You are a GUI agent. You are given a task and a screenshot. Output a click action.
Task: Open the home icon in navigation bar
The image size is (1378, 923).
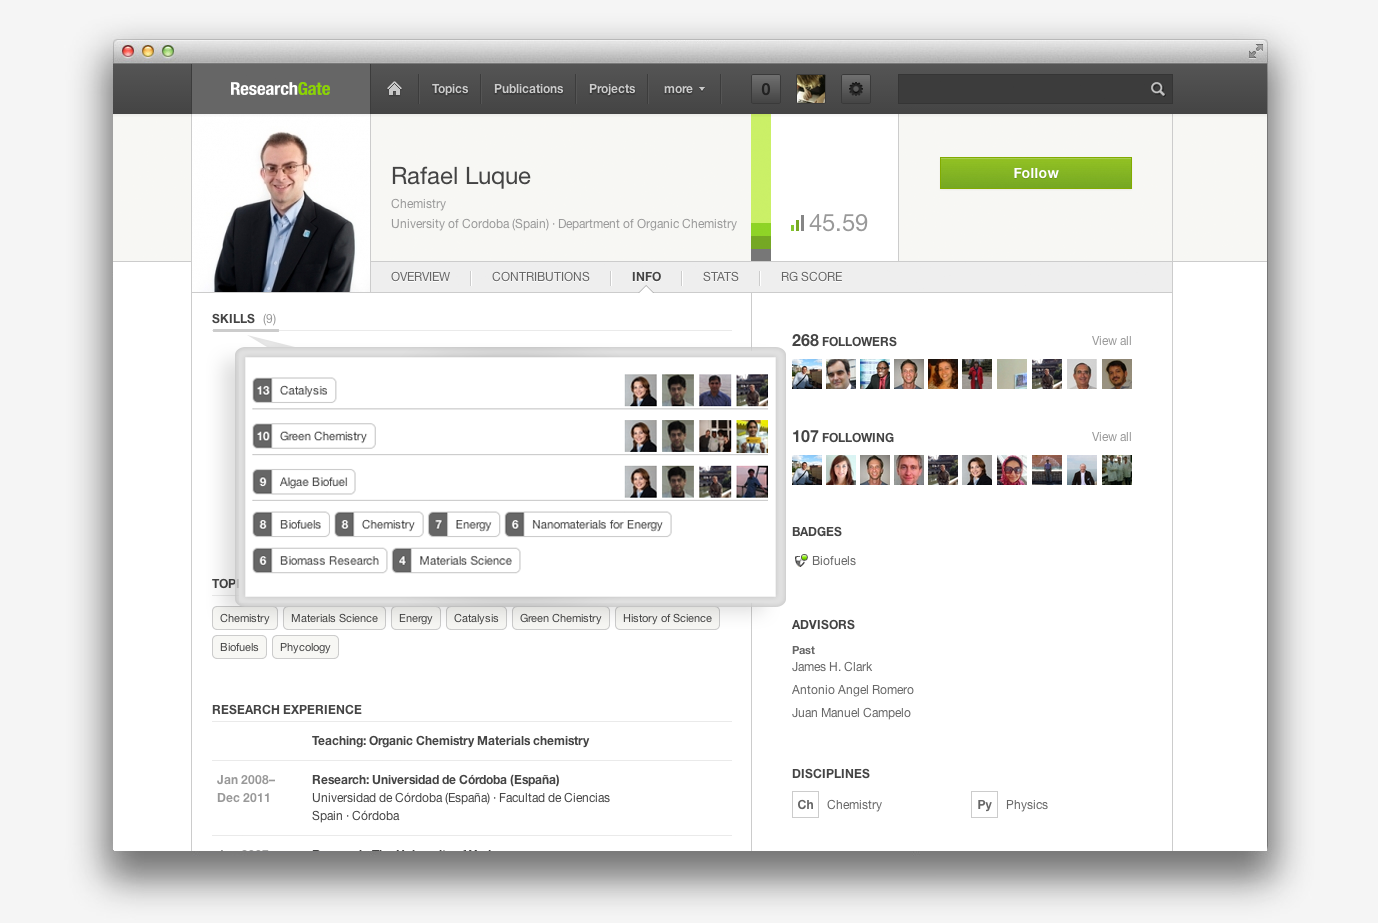(394, 89)
